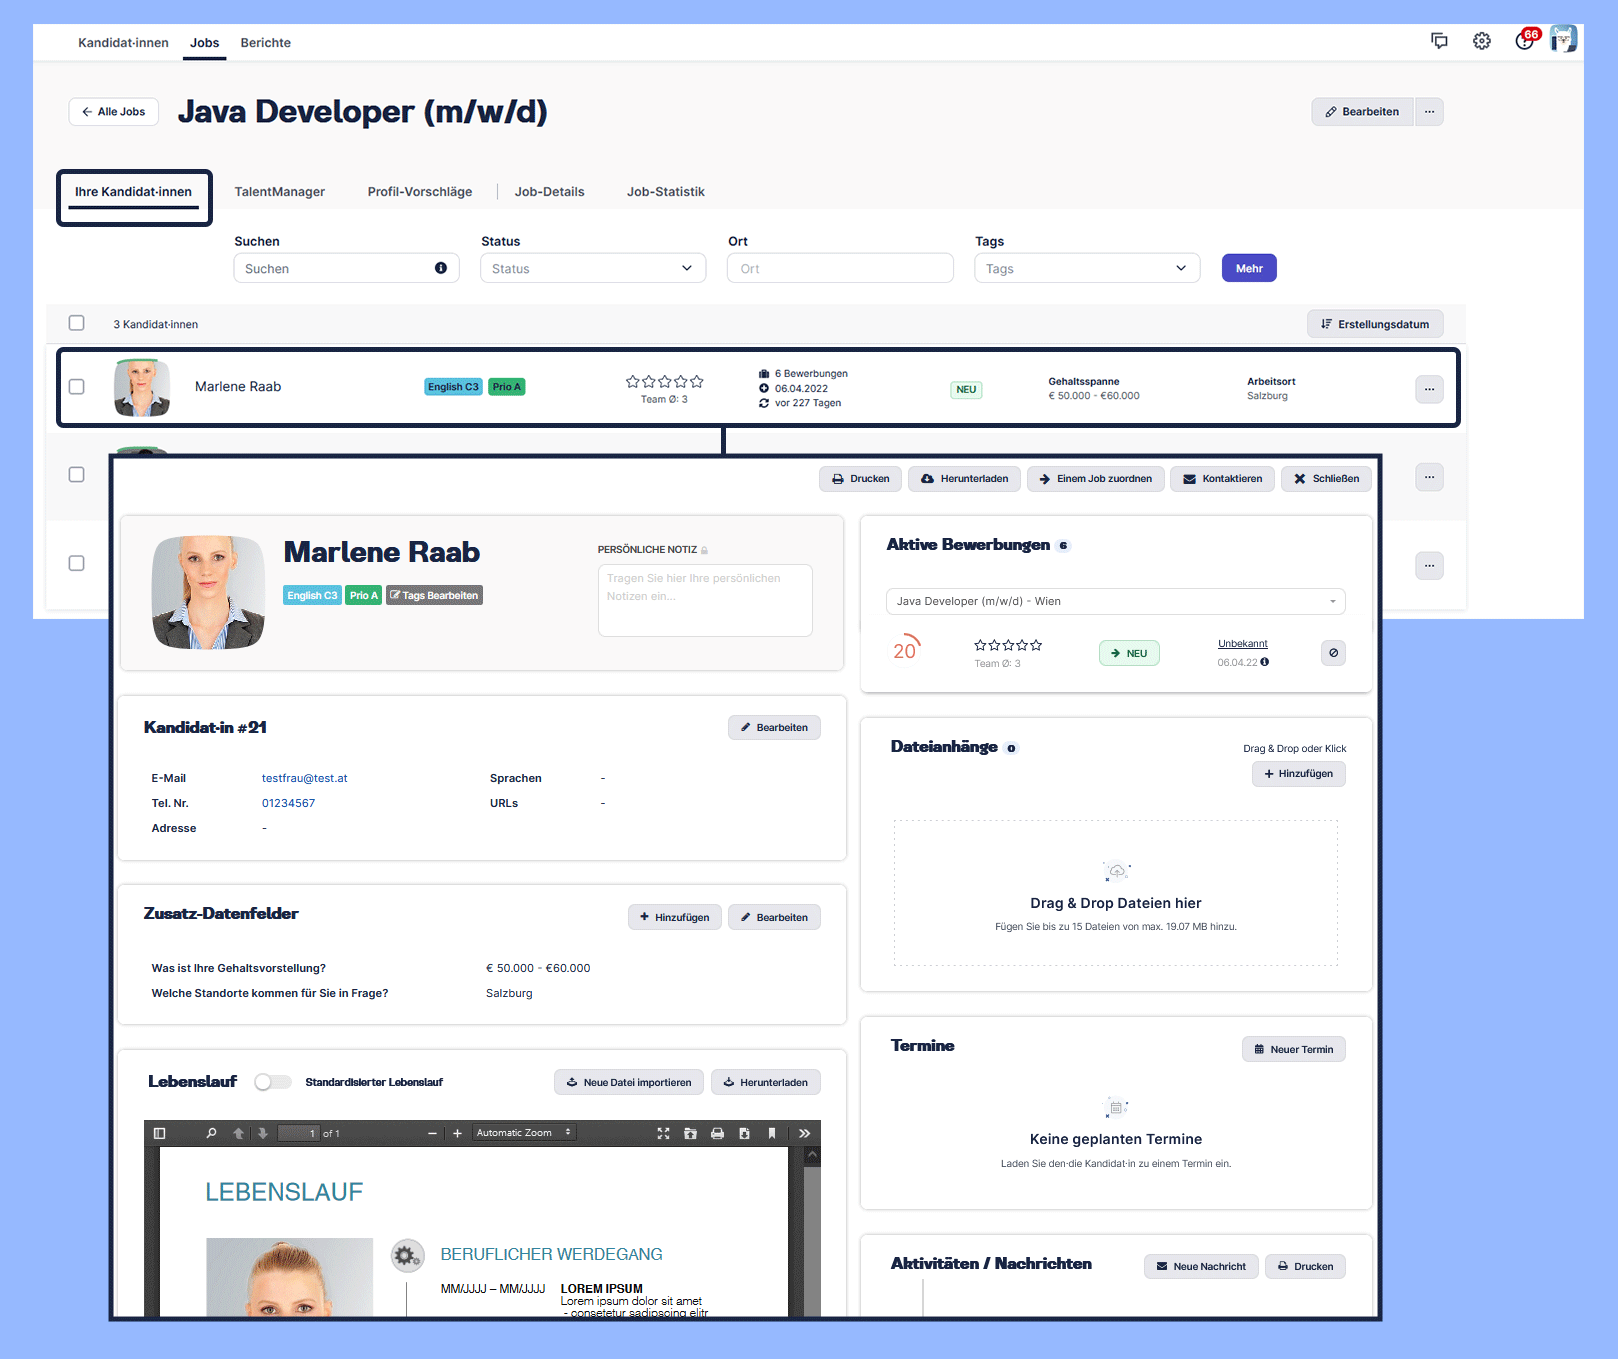Click the reject icon in active applications
Screen dimensions: 1618x1359
click(x=1333, y=653)
